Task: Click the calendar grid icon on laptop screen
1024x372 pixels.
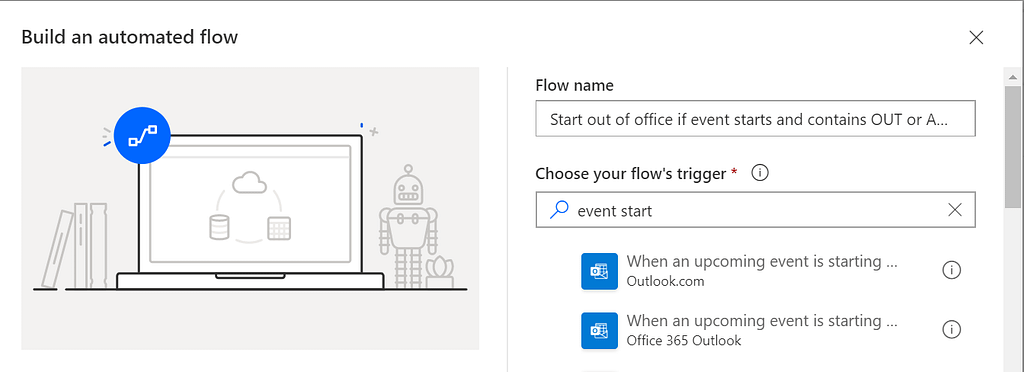Action: coord(279,228)
